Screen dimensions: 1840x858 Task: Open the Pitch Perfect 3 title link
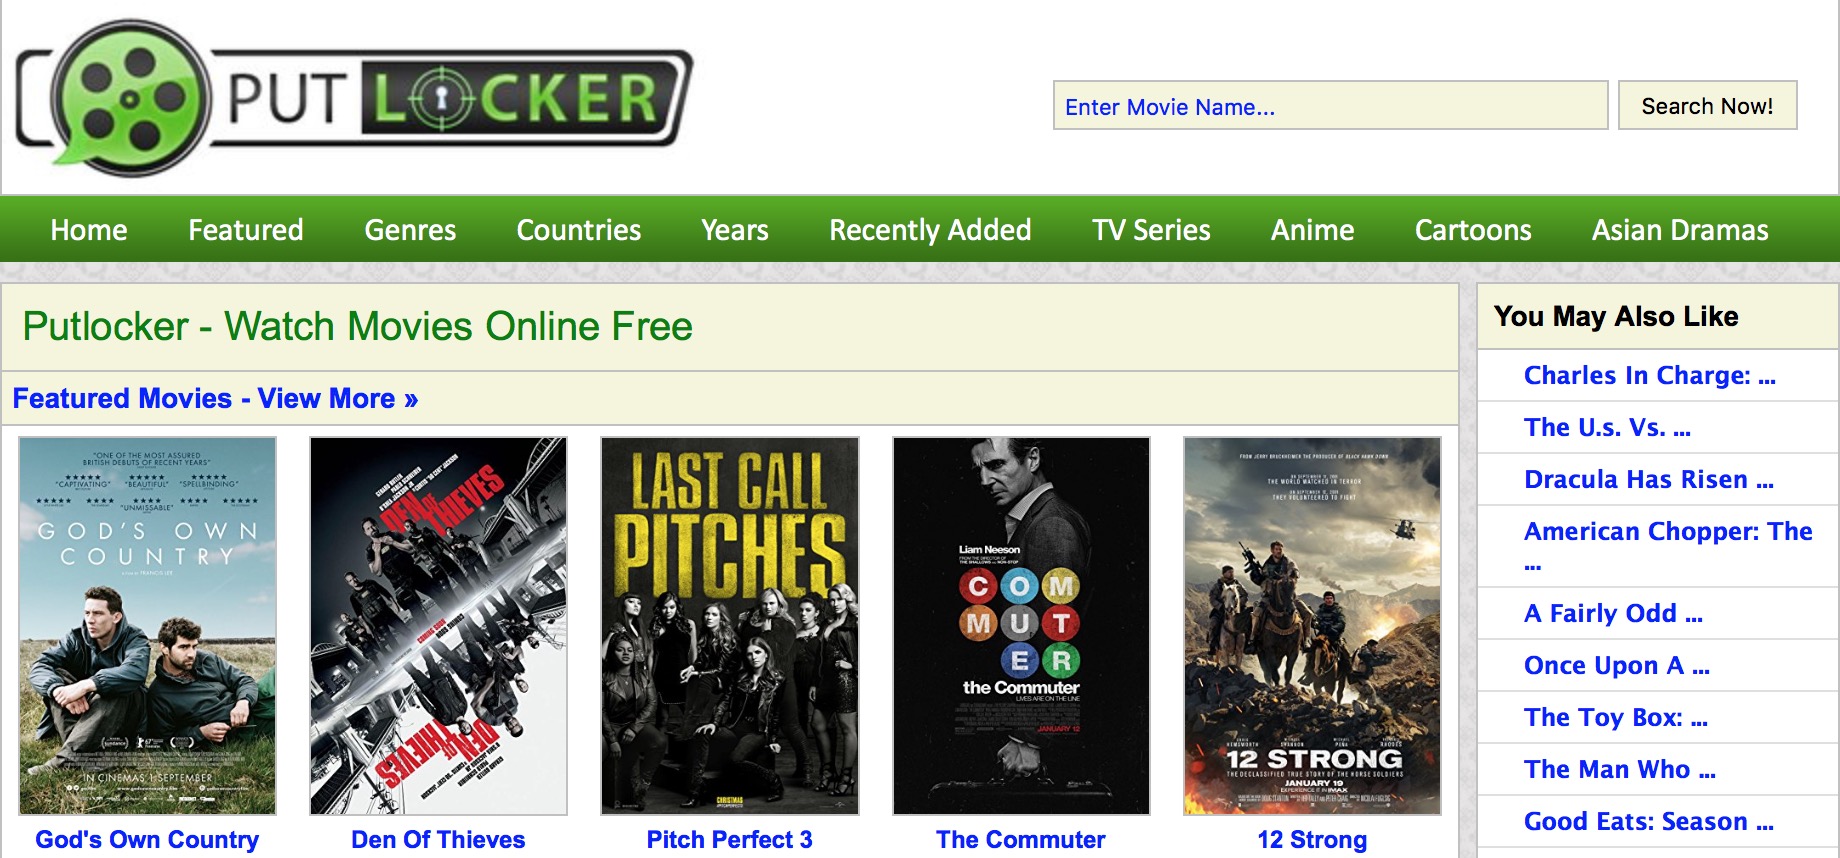point(730,839)
